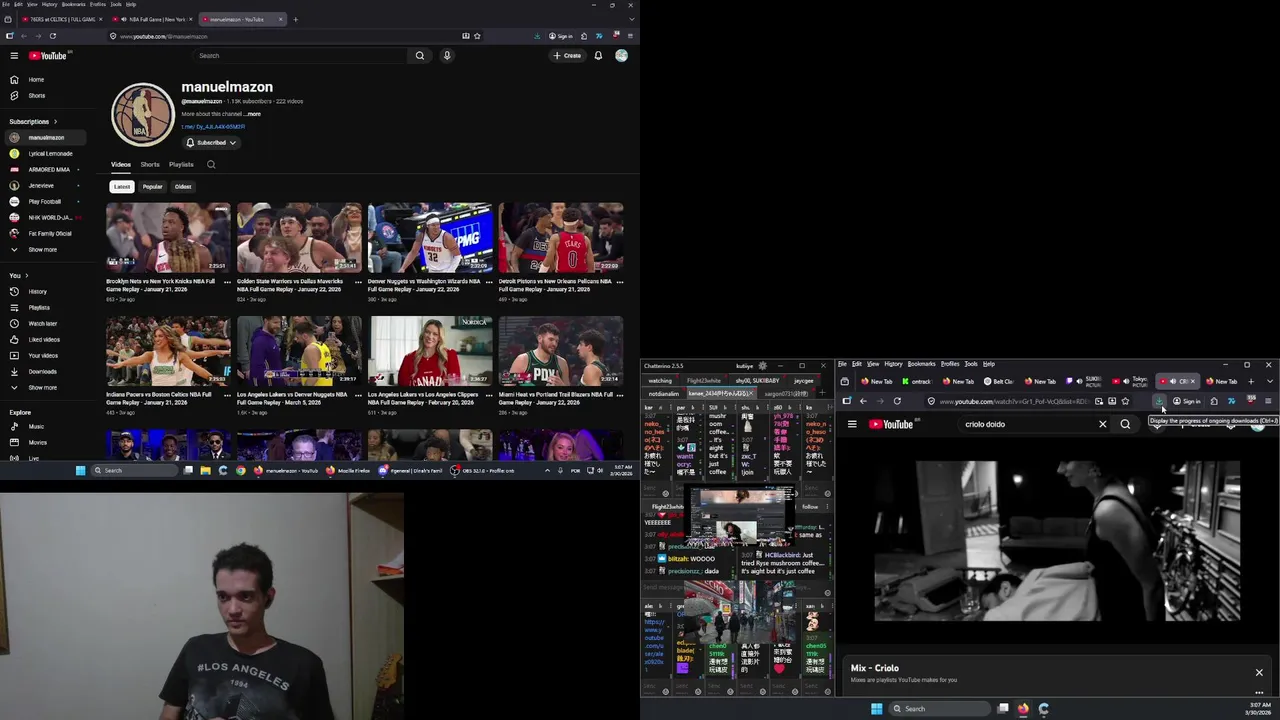The width and height of the screenshot is (1280, 720).
Task: Open the t.me channel link
Action: (x=213, y=127)
